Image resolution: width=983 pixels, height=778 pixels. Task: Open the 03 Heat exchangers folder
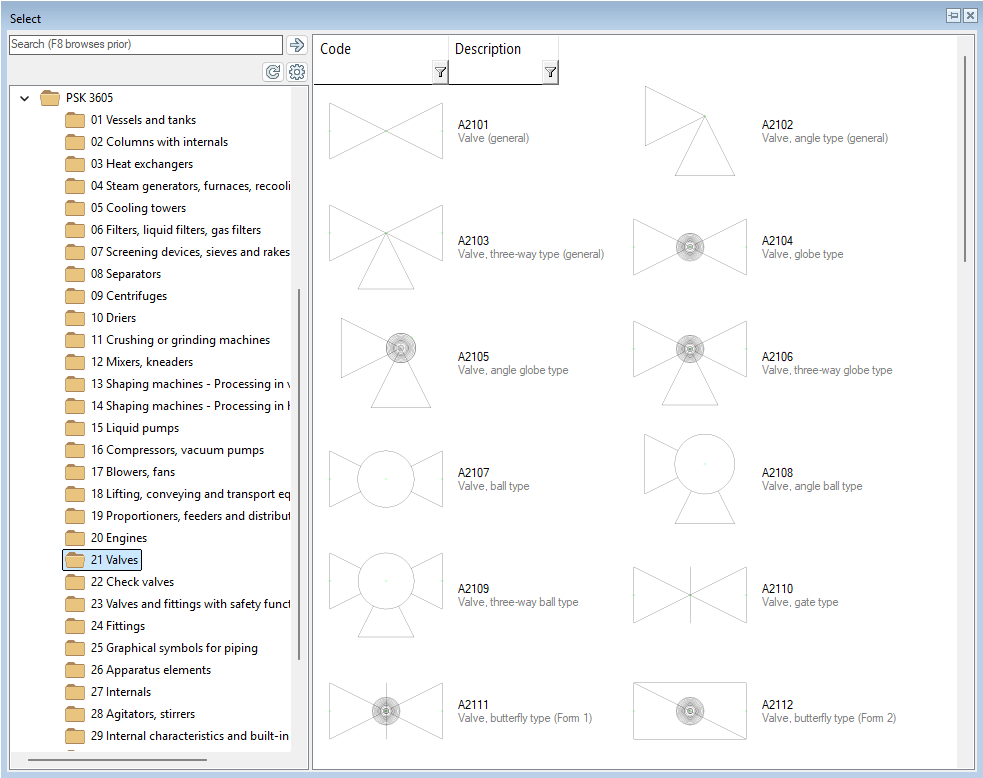[x=141, y=164]
